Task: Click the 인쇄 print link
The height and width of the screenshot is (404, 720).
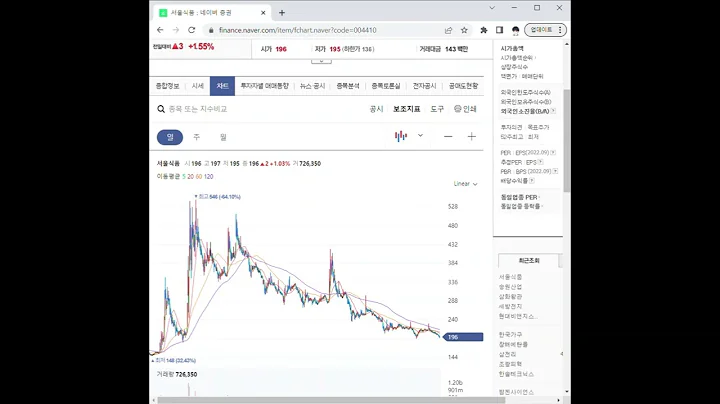Action: [x=470, y=109]
